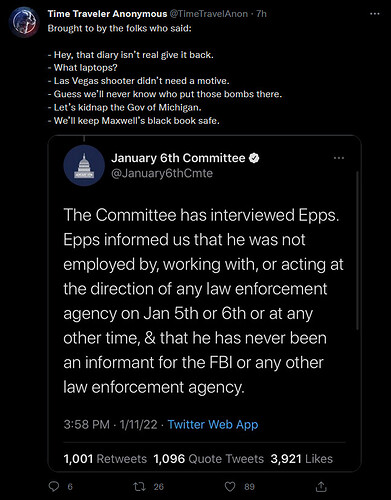This screenshot has width=391, height=500.
Task: Reply to the tweet via comment icon
Action: pyautogui.click(x=54, y=487)
